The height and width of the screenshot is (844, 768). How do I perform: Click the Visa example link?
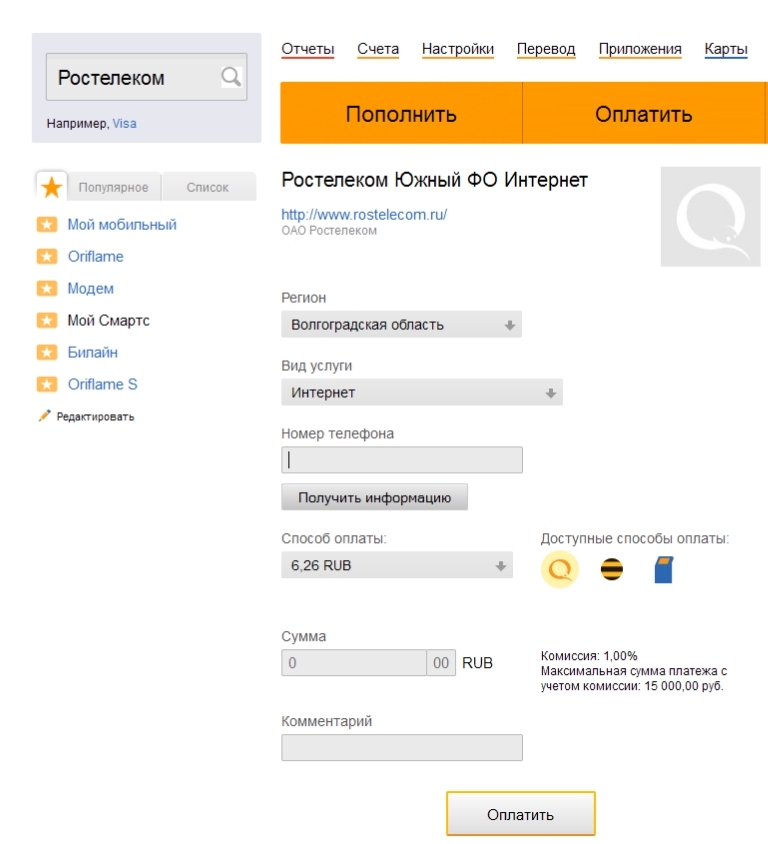pos(124,123)
